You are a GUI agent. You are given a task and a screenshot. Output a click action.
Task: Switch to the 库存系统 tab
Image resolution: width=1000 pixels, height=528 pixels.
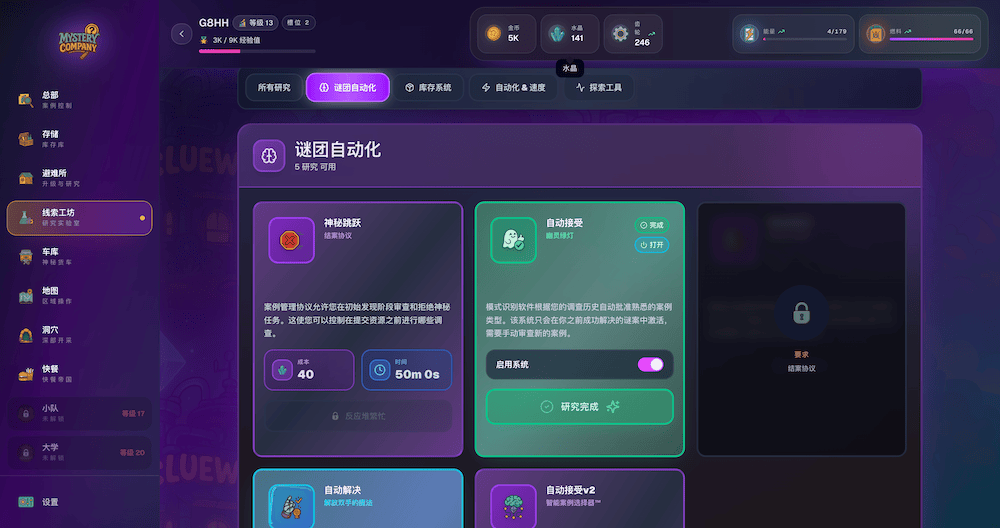tap(427, 88)
